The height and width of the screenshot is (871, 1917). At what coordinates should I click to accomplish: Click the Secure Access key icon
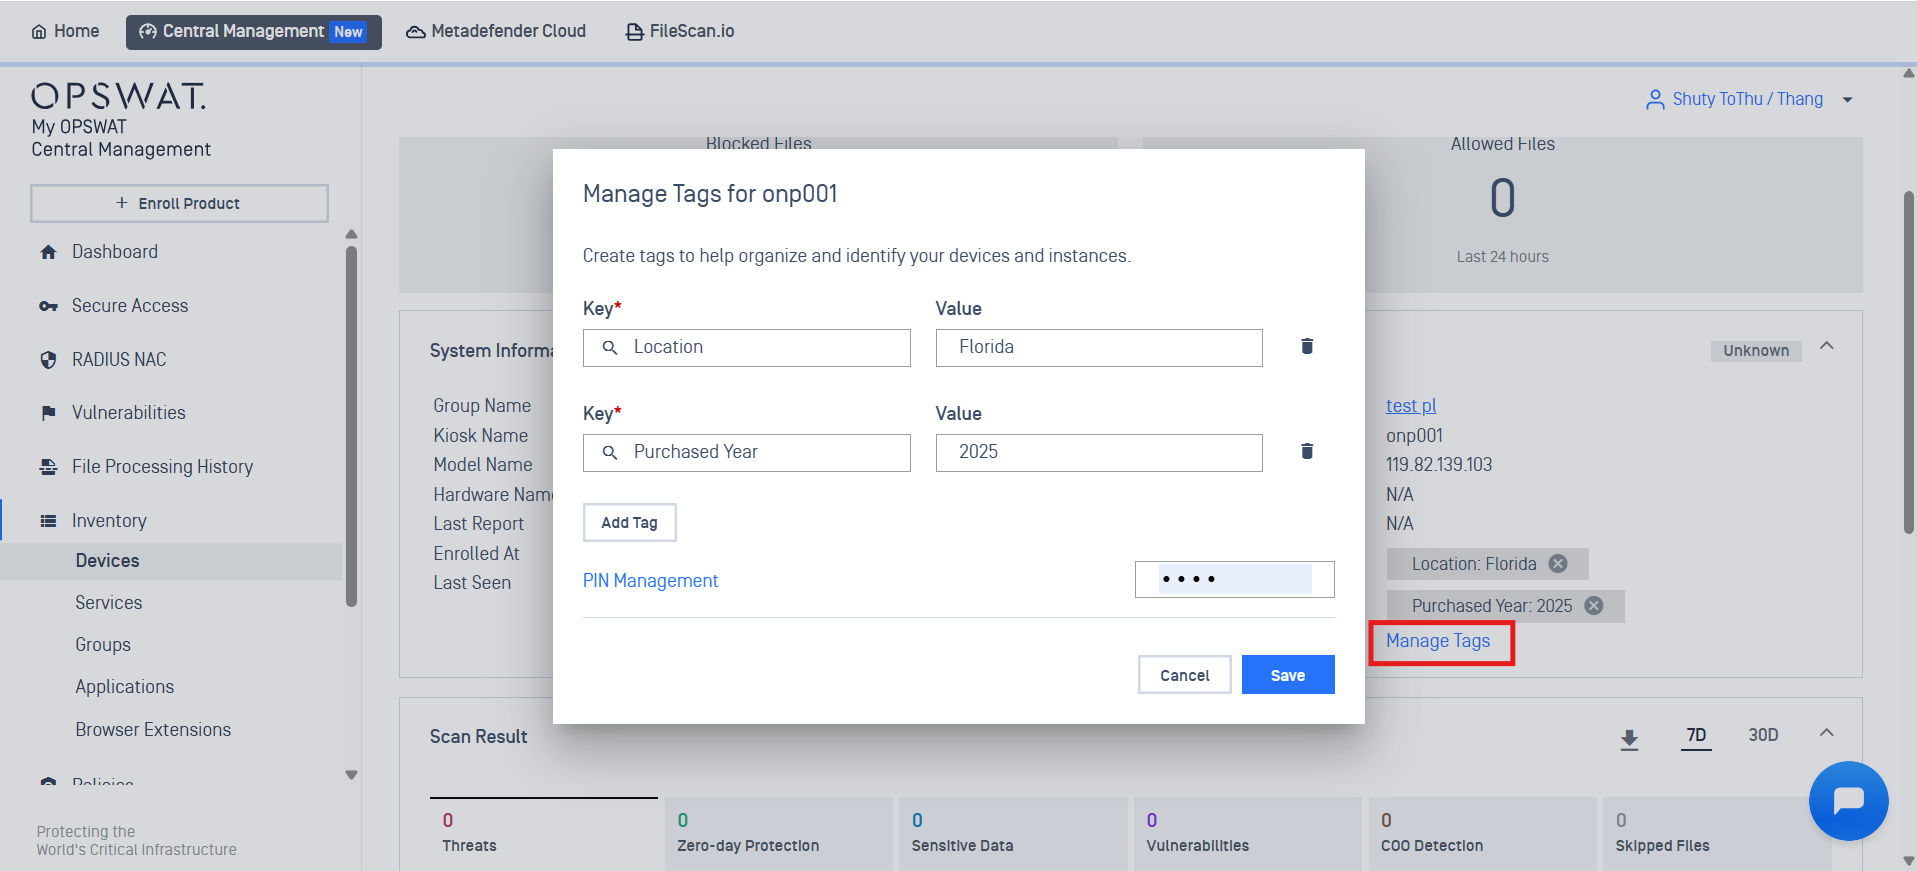point(48,306)
